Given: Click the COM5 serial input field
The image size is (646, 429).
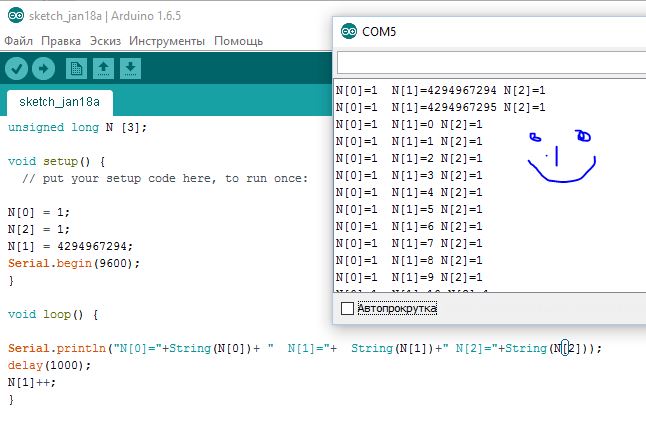Looking at the screenshot, I should click(491, 63).
